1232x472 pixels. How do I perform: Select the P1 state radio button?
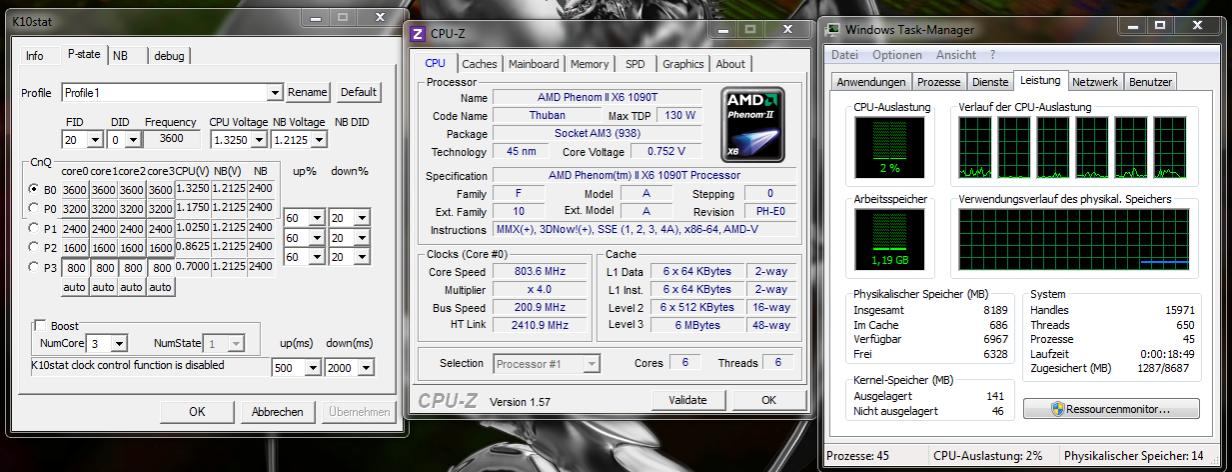[x=34, y=228]
